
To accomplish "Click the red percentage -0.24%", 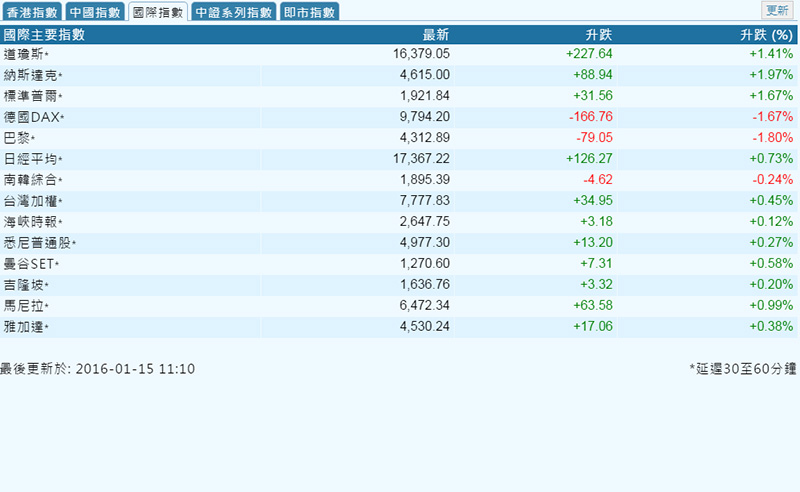I will 772,179.
